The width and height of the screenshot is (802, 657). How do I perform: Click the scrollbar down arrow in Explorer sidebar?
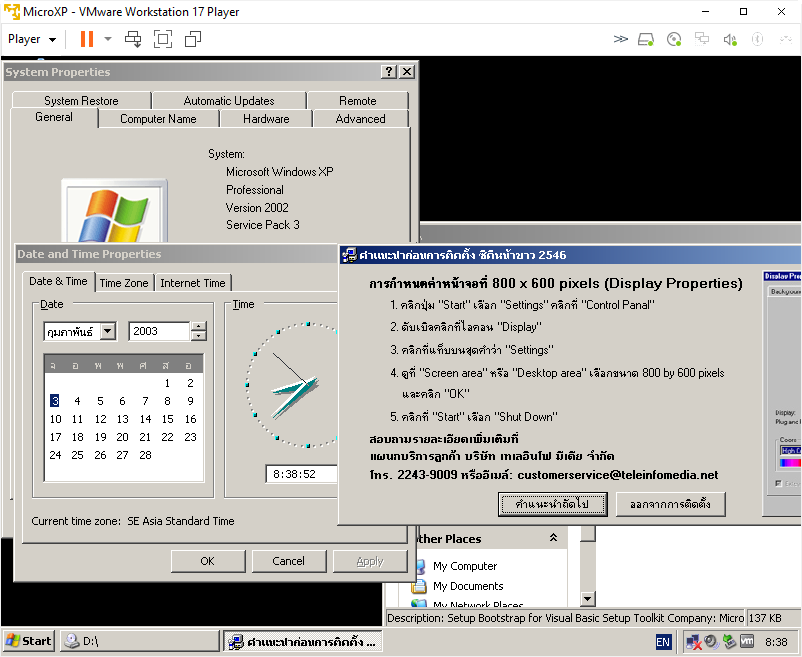pos(588,598)
